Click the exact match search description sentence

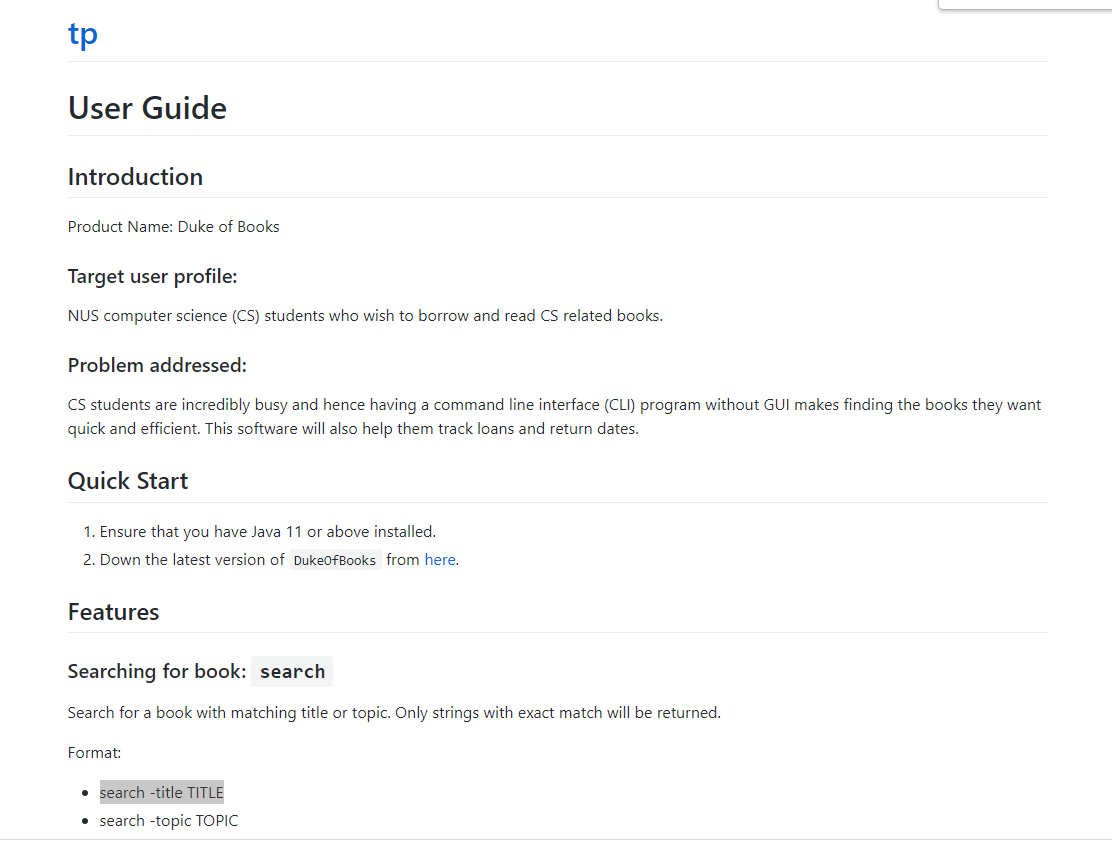394,713
